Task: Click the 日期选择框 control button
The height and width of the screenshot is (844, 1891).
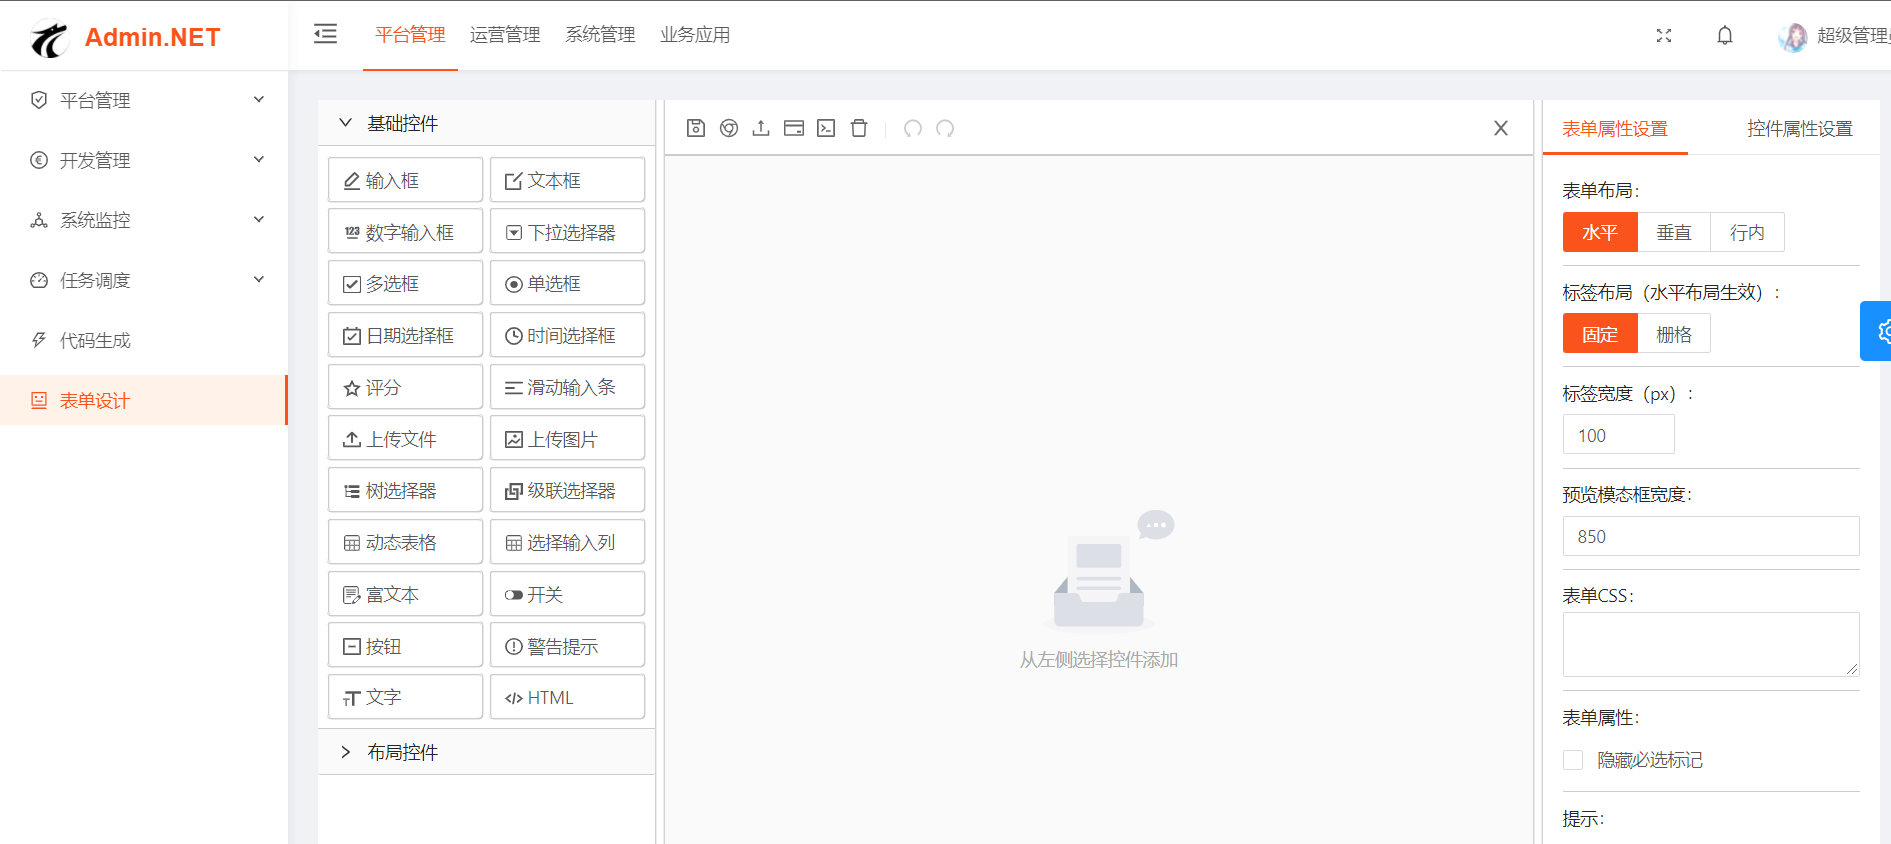Action: 405,336
